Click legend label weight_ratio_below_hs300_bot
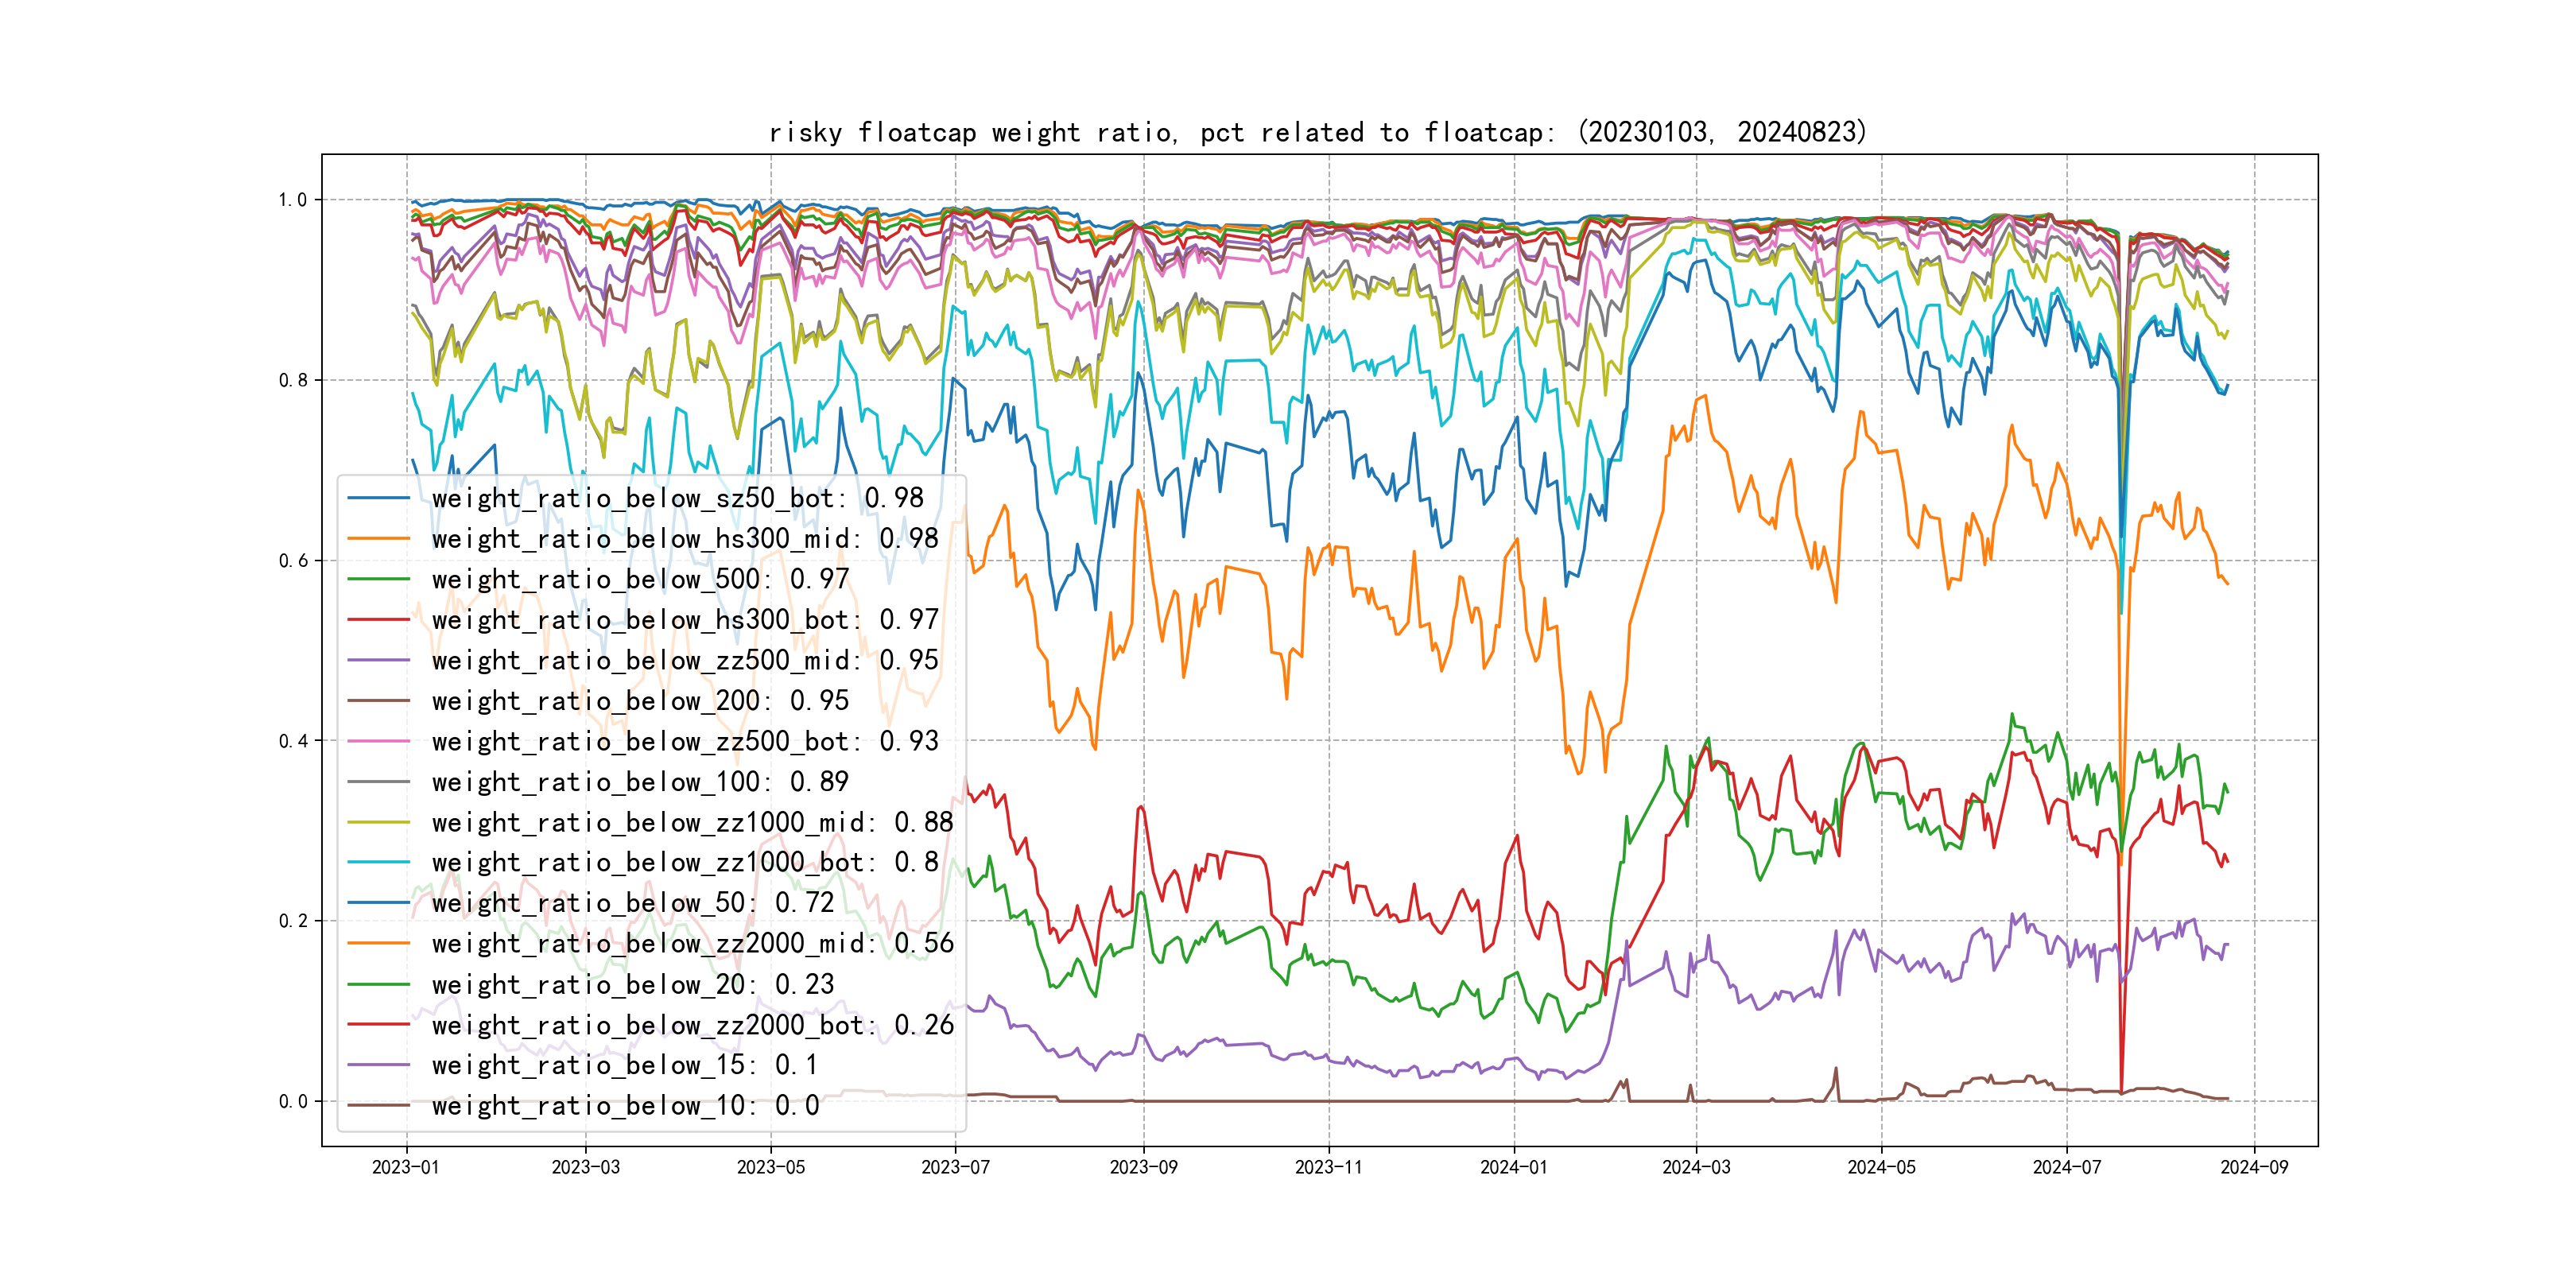The height and width of the screenshot is (1288, 2576). point(684,620)
